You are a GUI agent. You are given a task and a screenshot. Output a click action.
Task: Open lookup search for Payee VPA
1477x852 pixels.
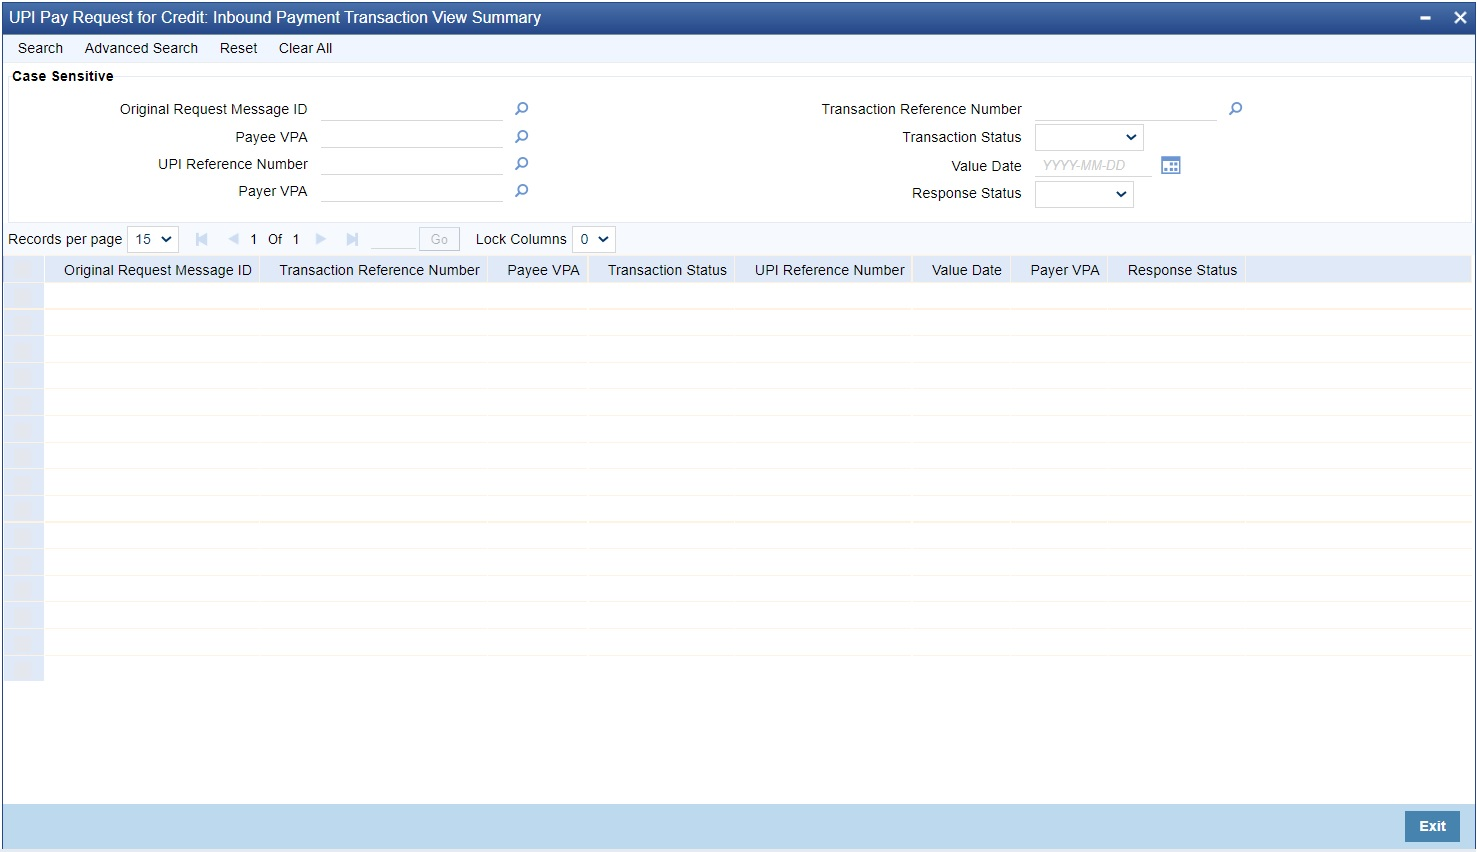click(521, 137)
